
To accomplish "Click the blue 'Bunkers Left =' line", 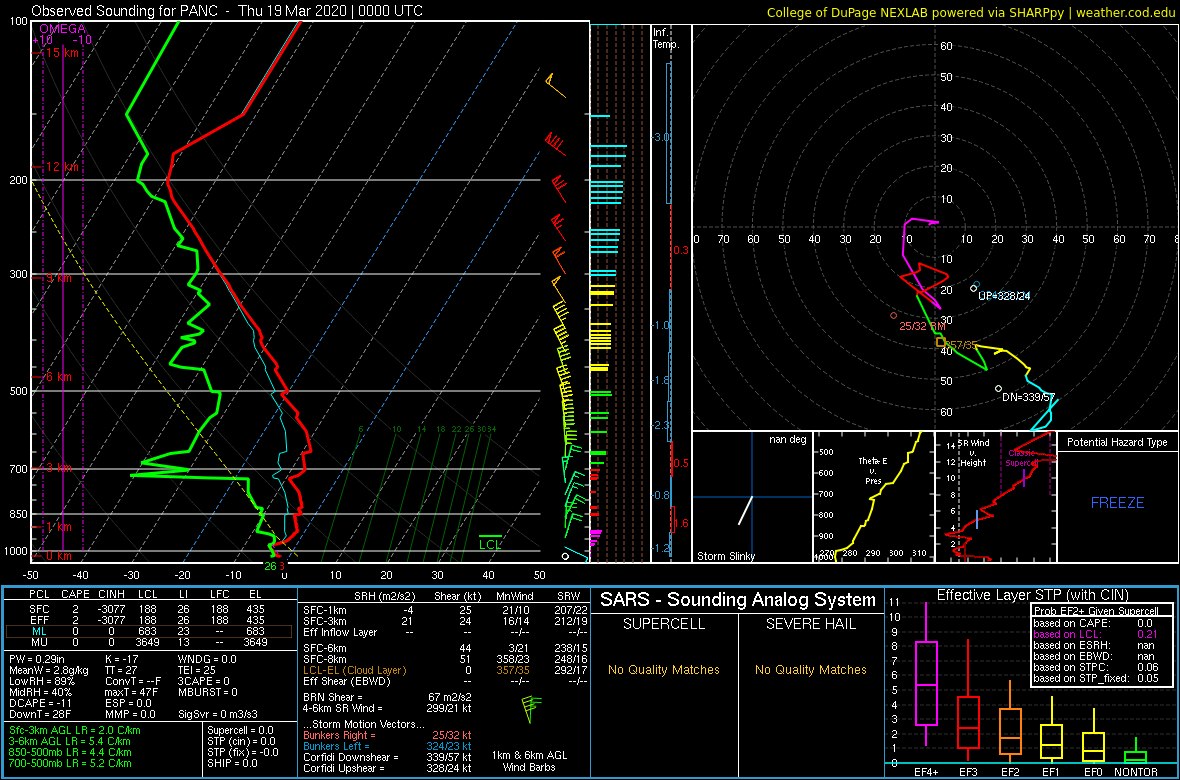I will [x=388, y=746].
